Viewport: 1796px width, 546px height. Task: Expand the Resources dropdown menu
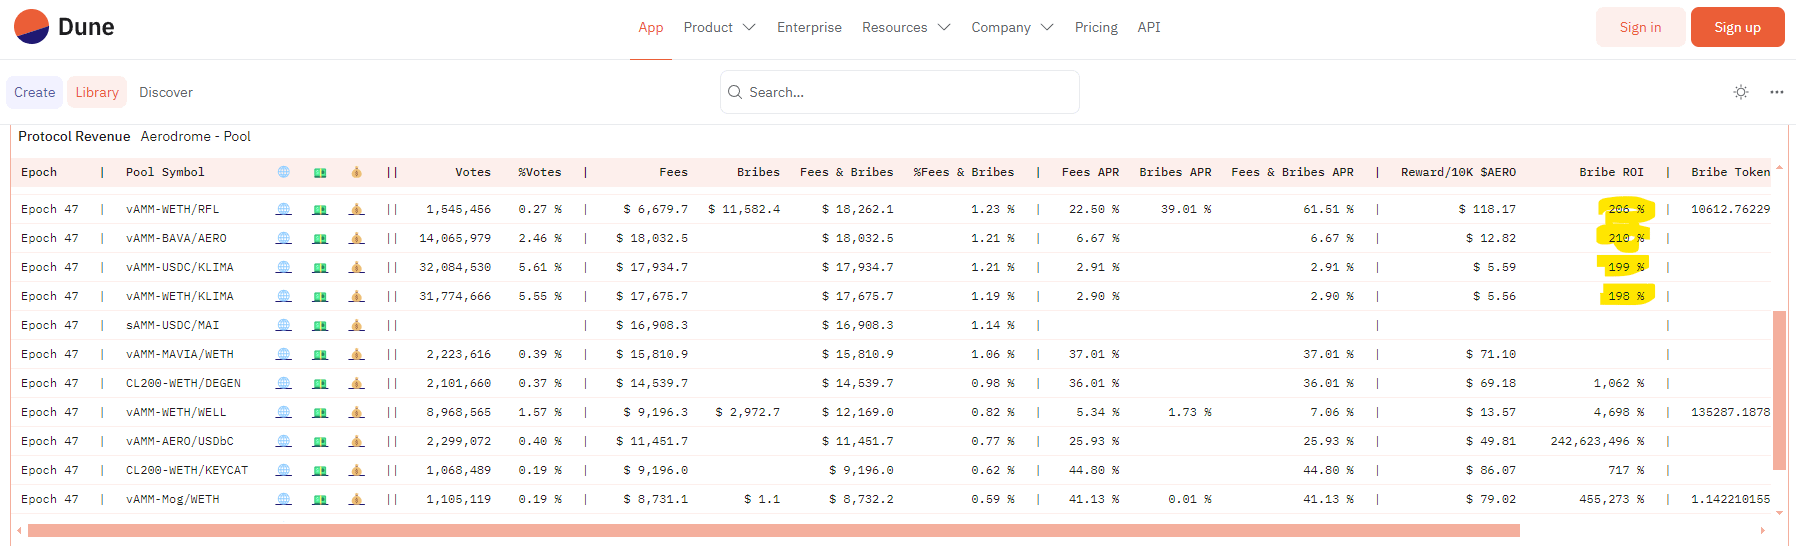pos(906,27)
